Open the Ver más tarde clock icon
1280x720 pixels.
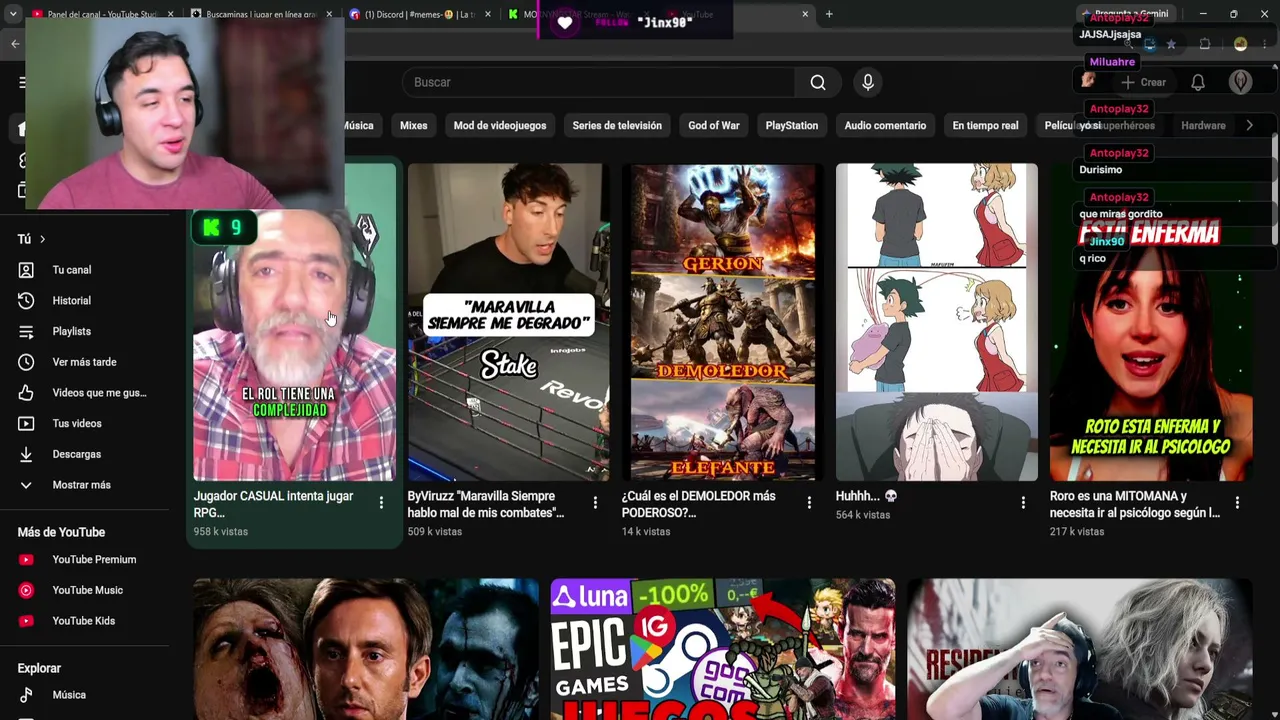click(x=26, y=362)
